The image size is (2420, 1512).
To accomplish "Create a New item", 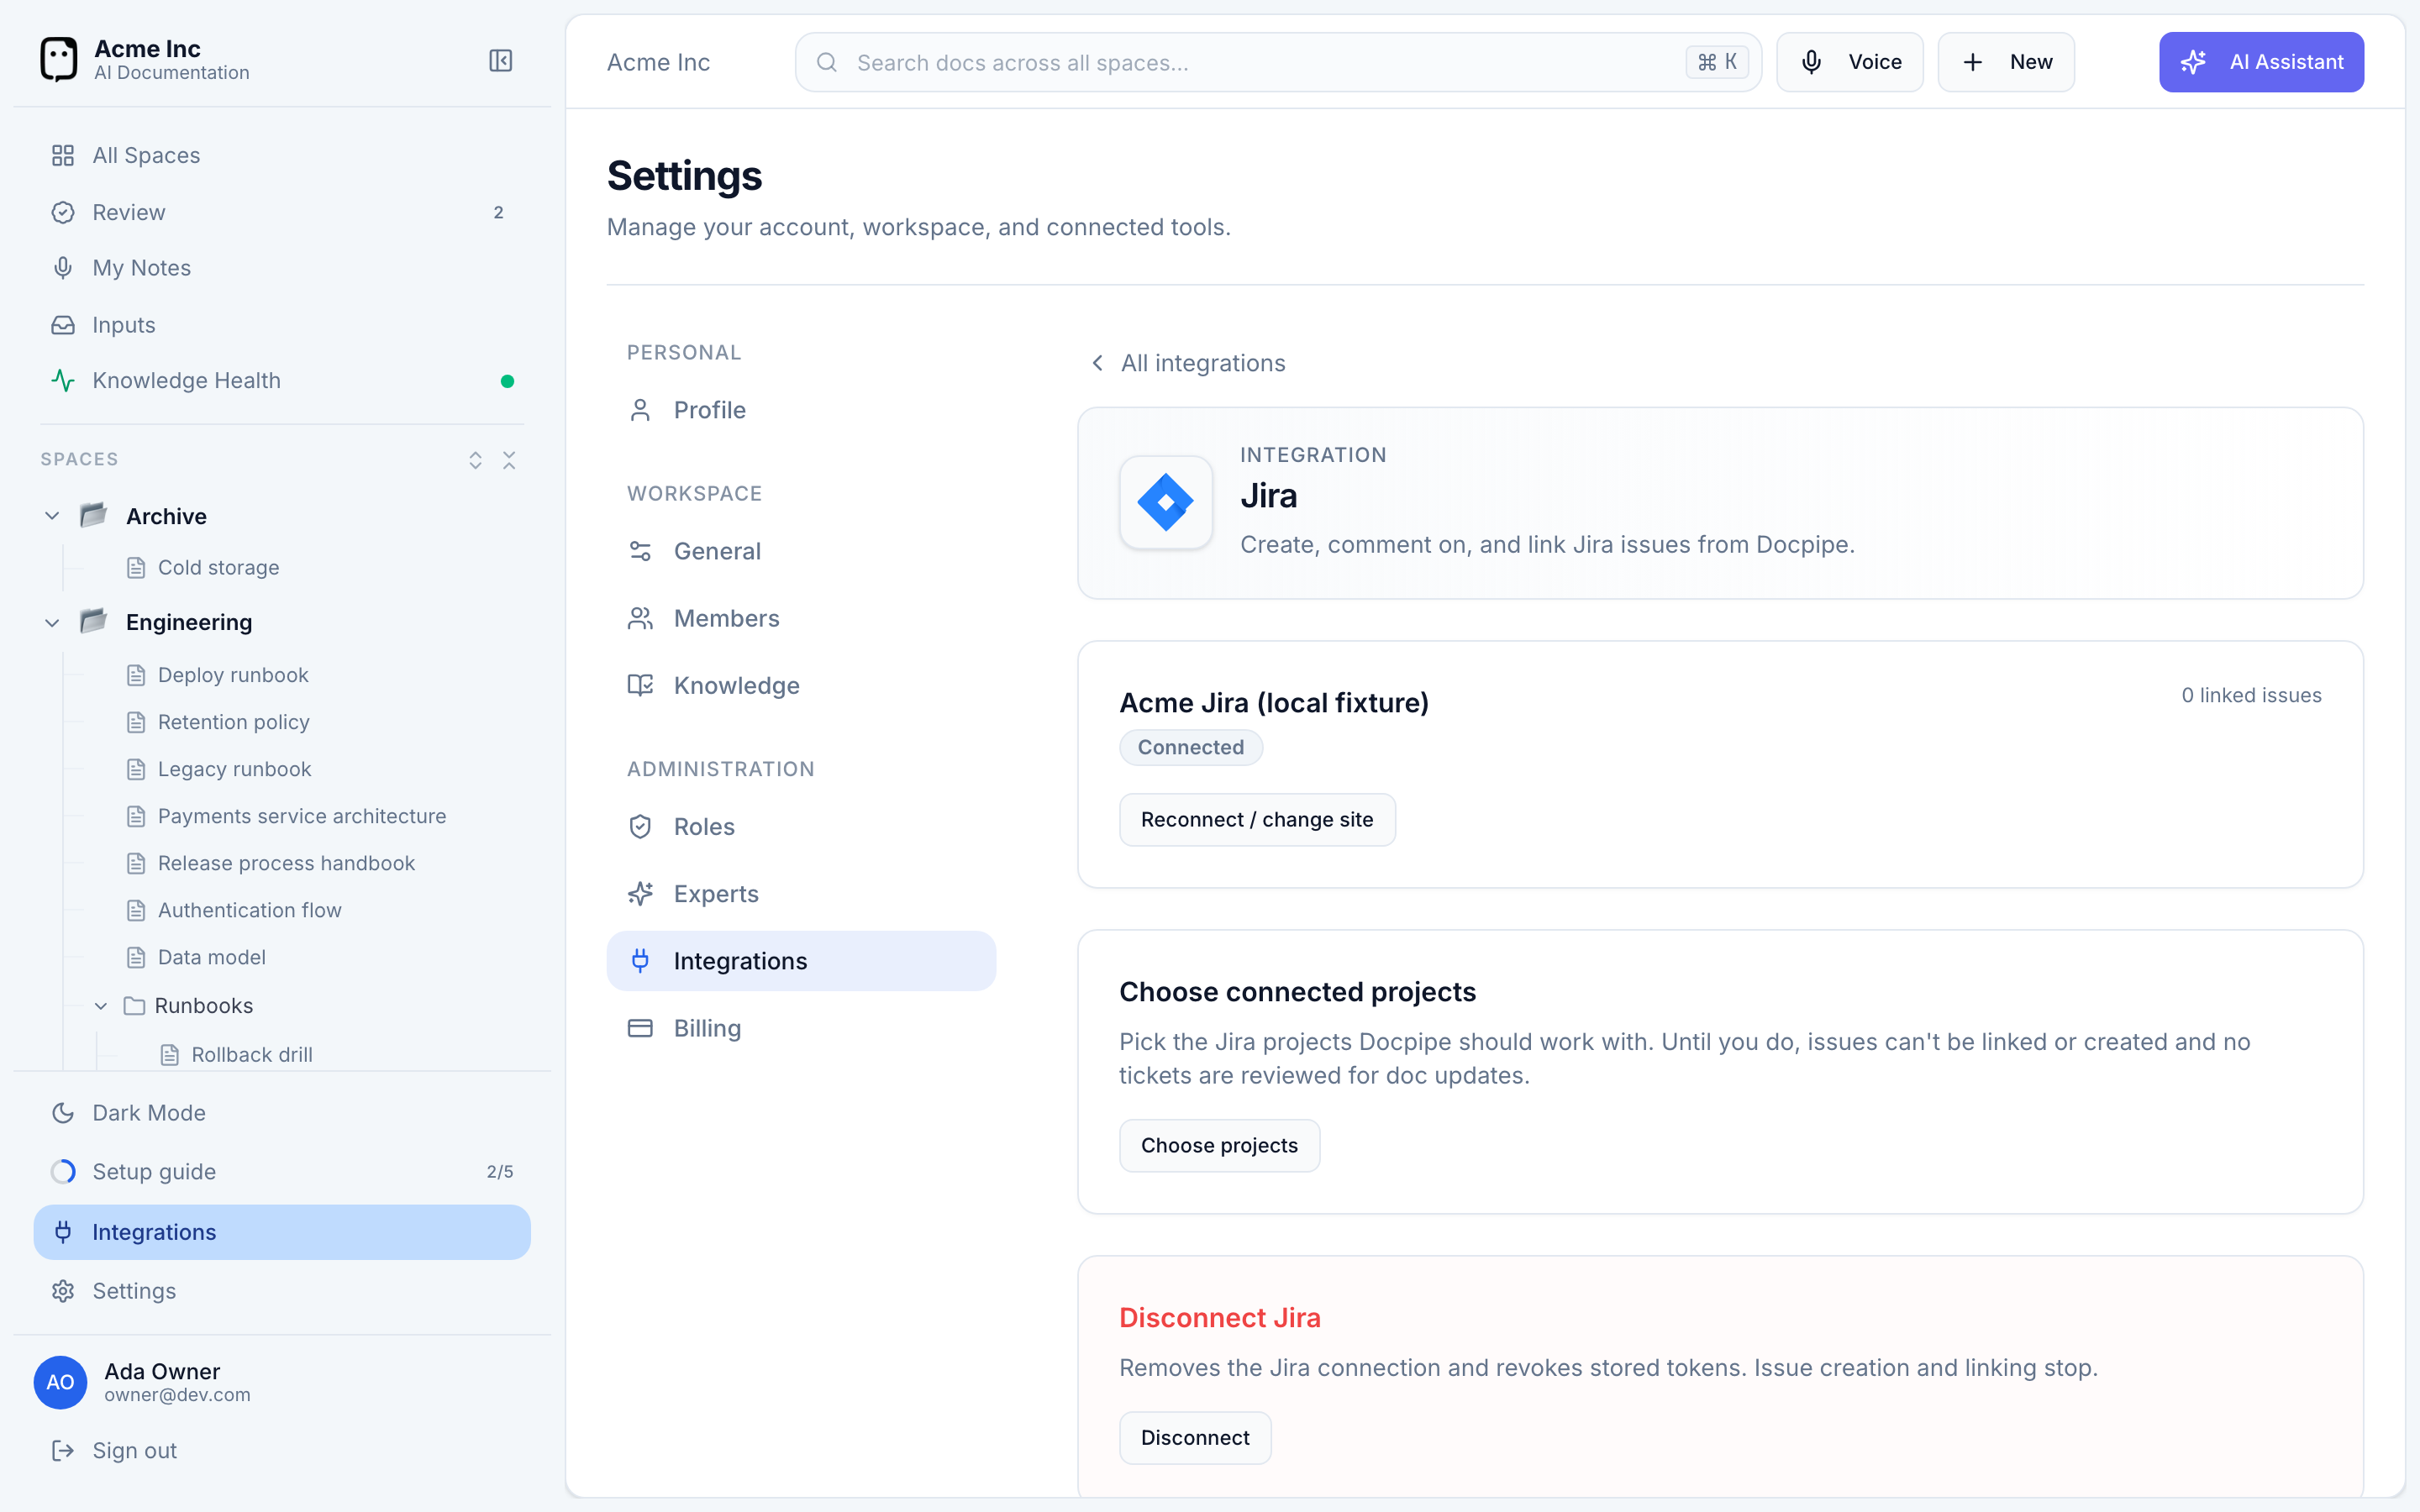I will (x=2006, y=62).
